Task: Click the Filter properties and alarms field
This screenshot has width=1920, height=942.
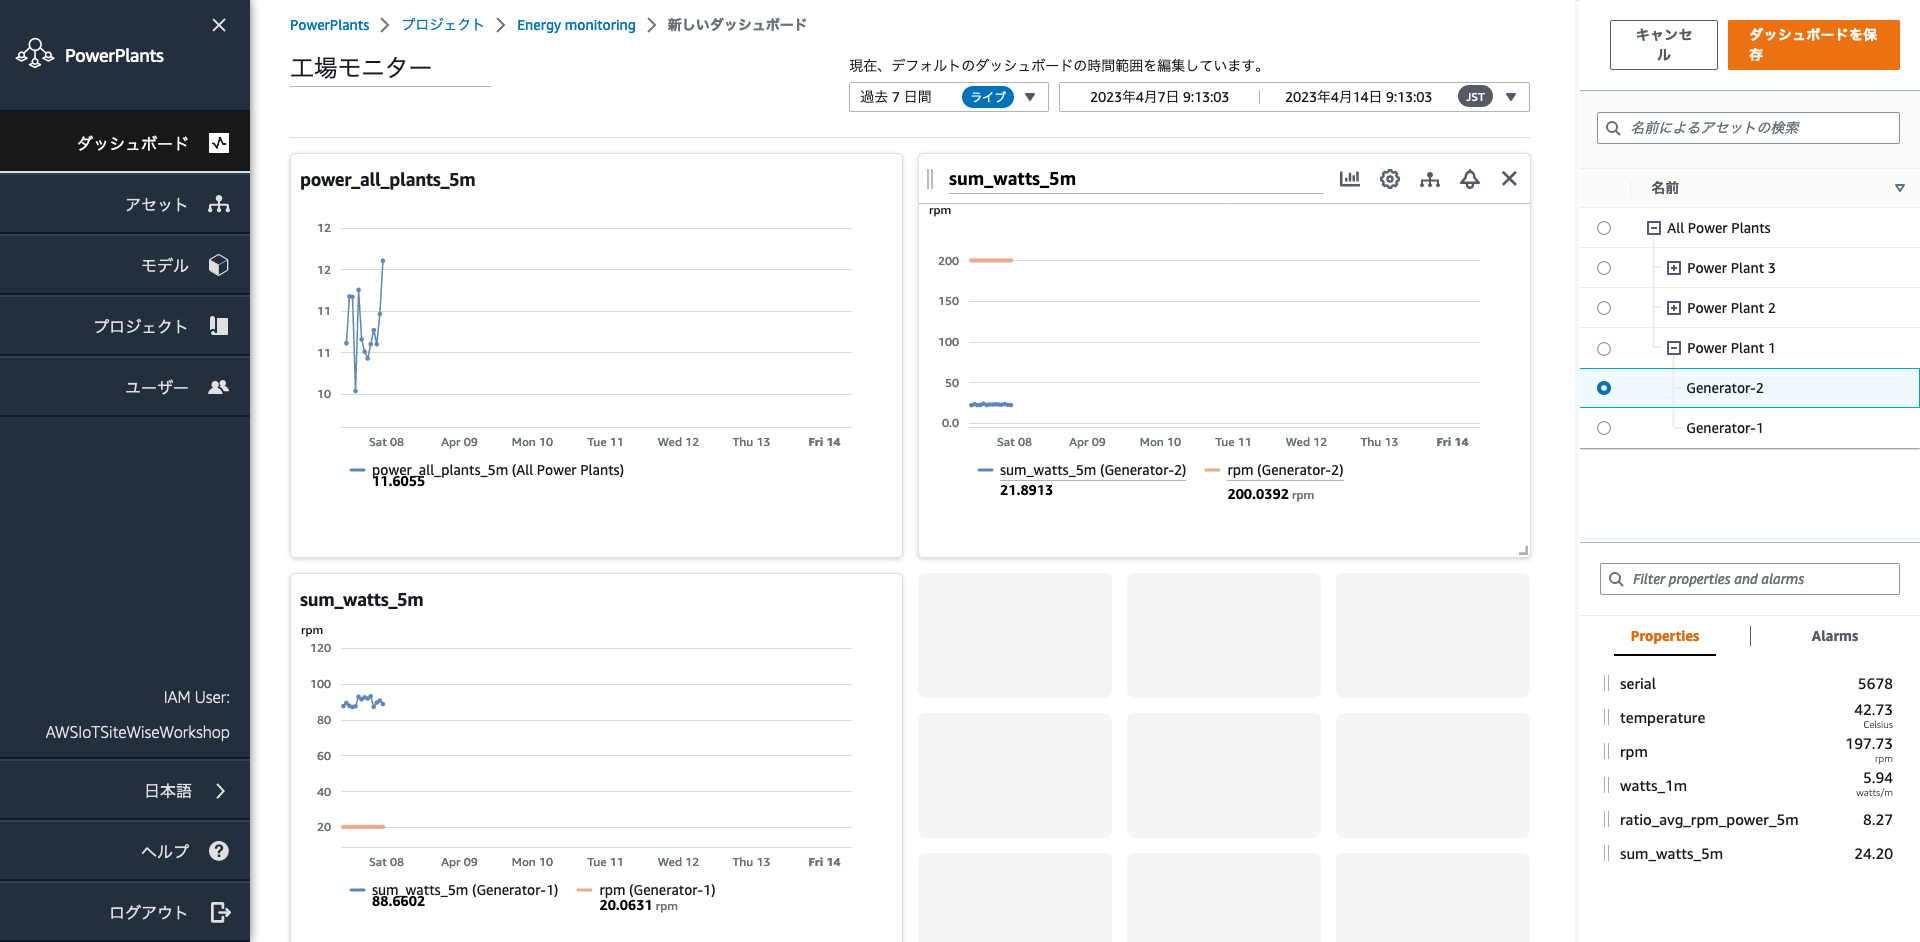Action: coord(1750,579)
